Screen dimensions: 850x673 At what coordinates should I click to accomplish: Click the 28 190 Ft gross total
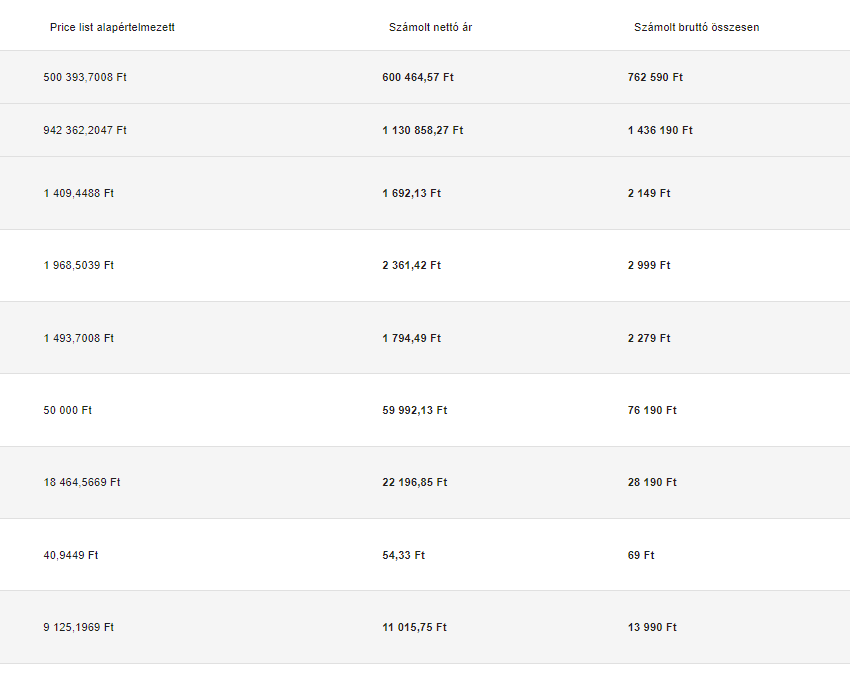coord(652,482)
